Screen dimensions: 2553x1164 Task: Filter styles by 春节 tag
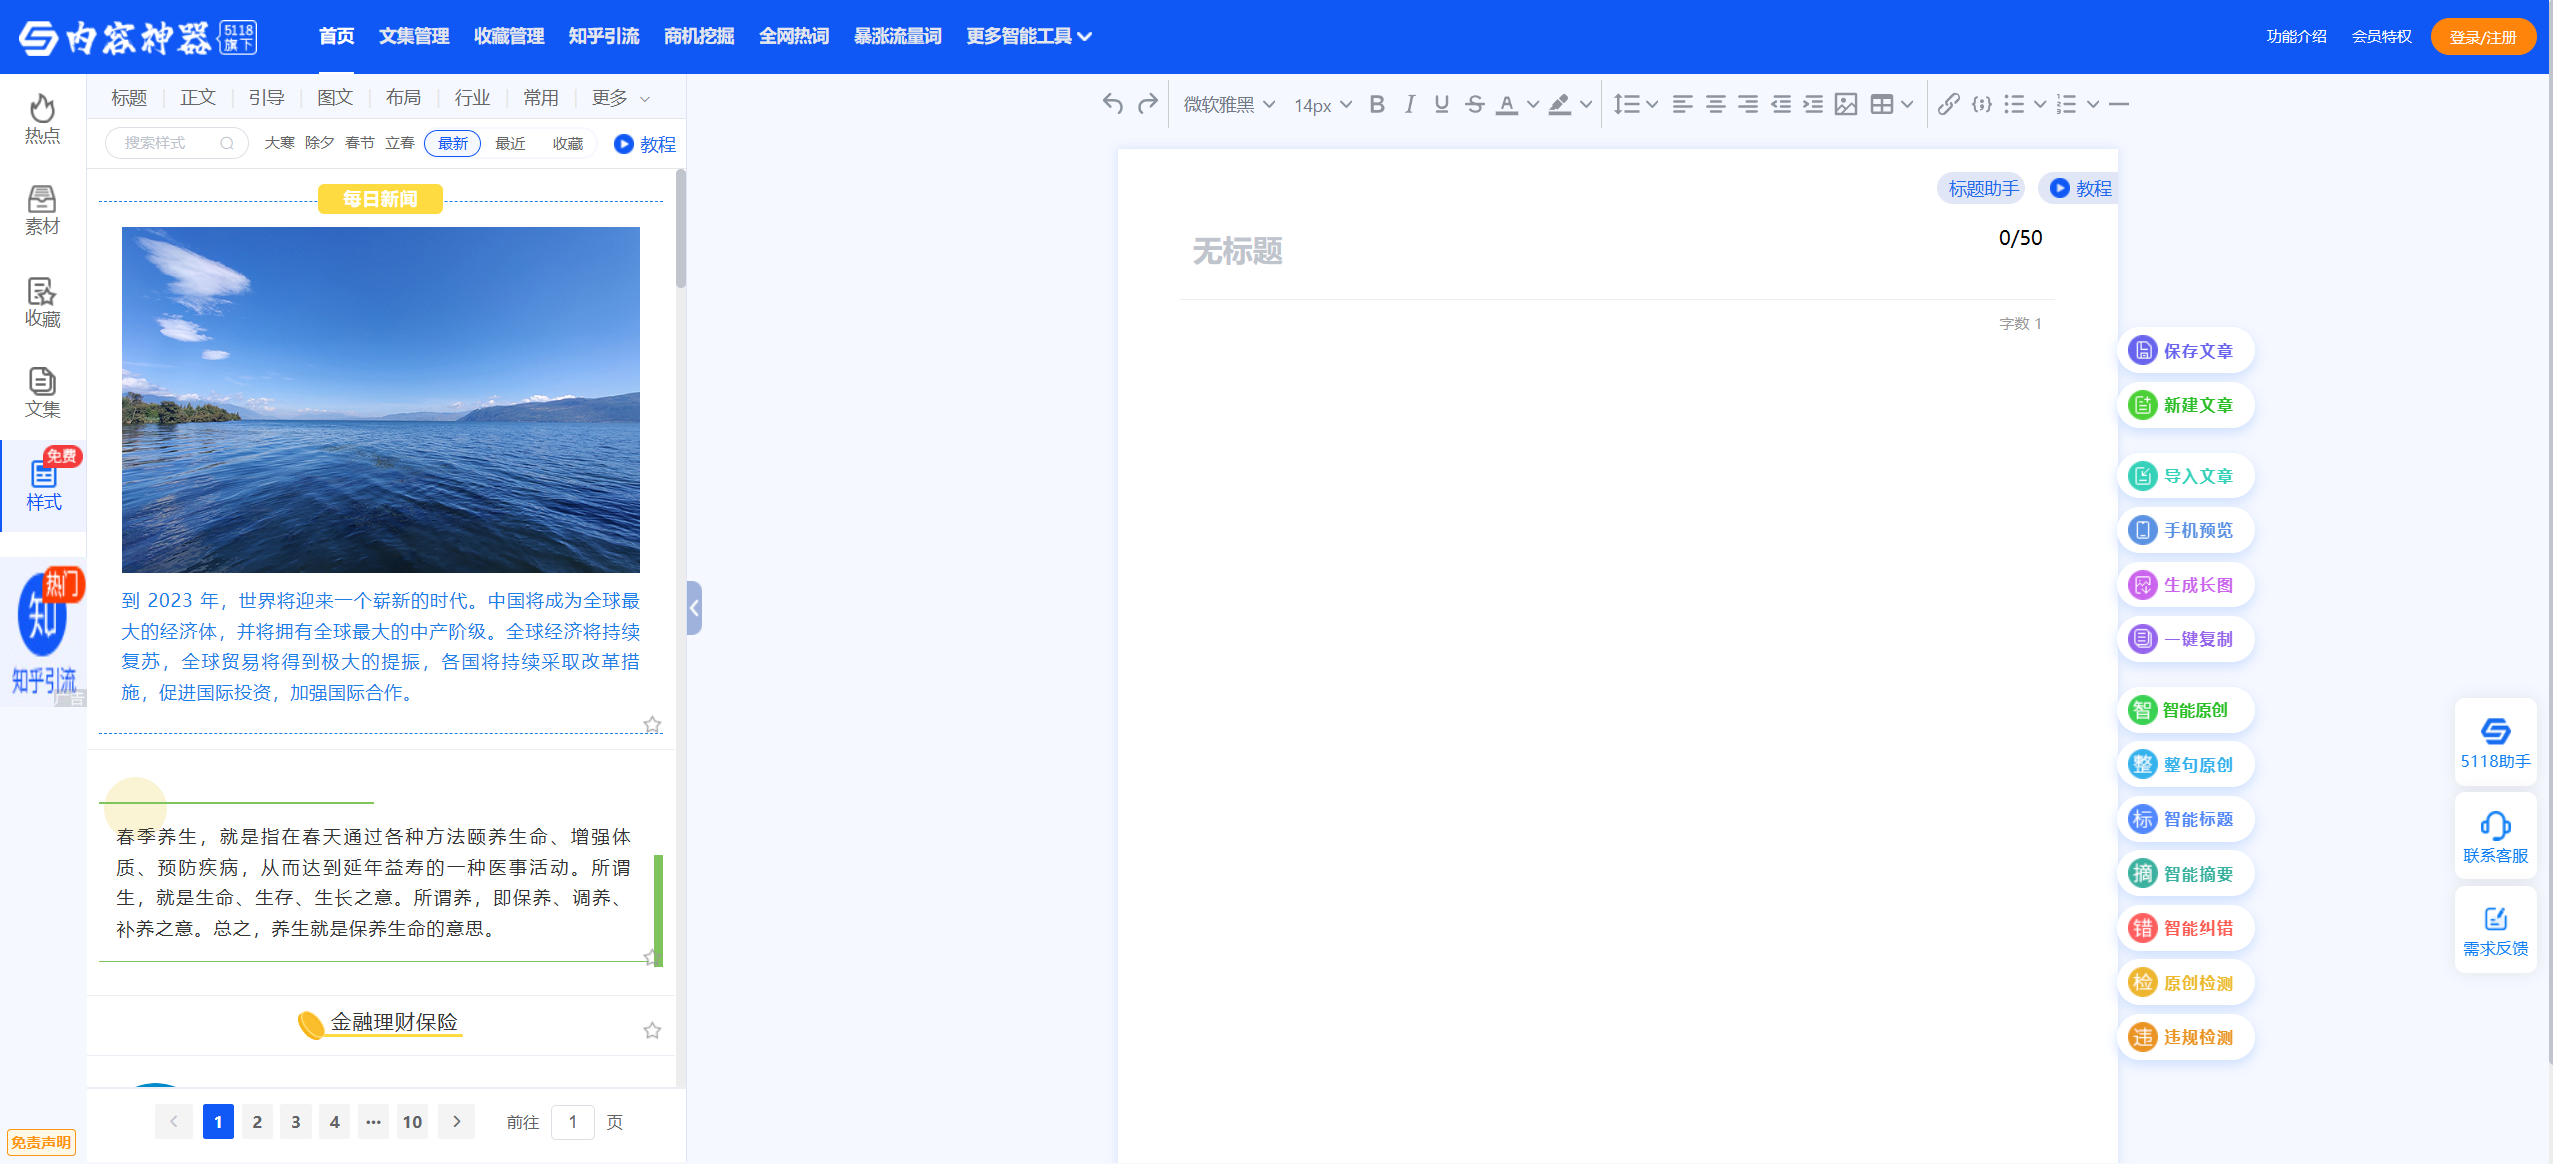pos(359,143)
